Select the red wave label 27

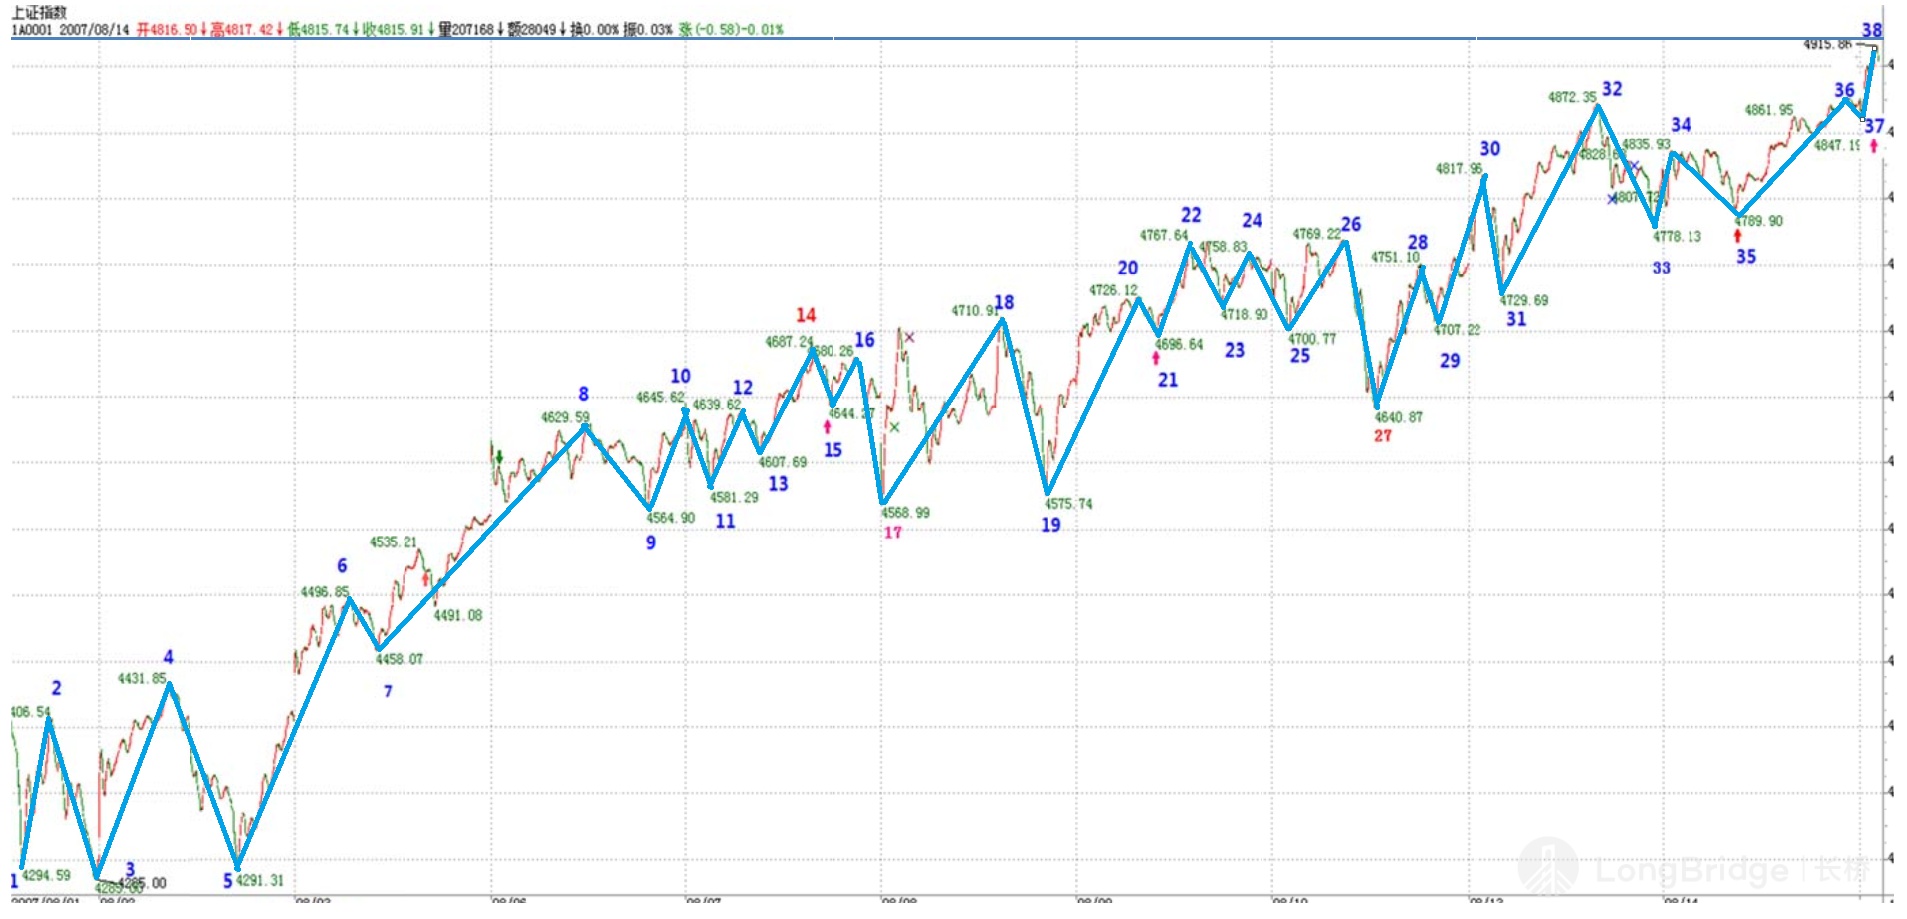[x=1382, y=436]
